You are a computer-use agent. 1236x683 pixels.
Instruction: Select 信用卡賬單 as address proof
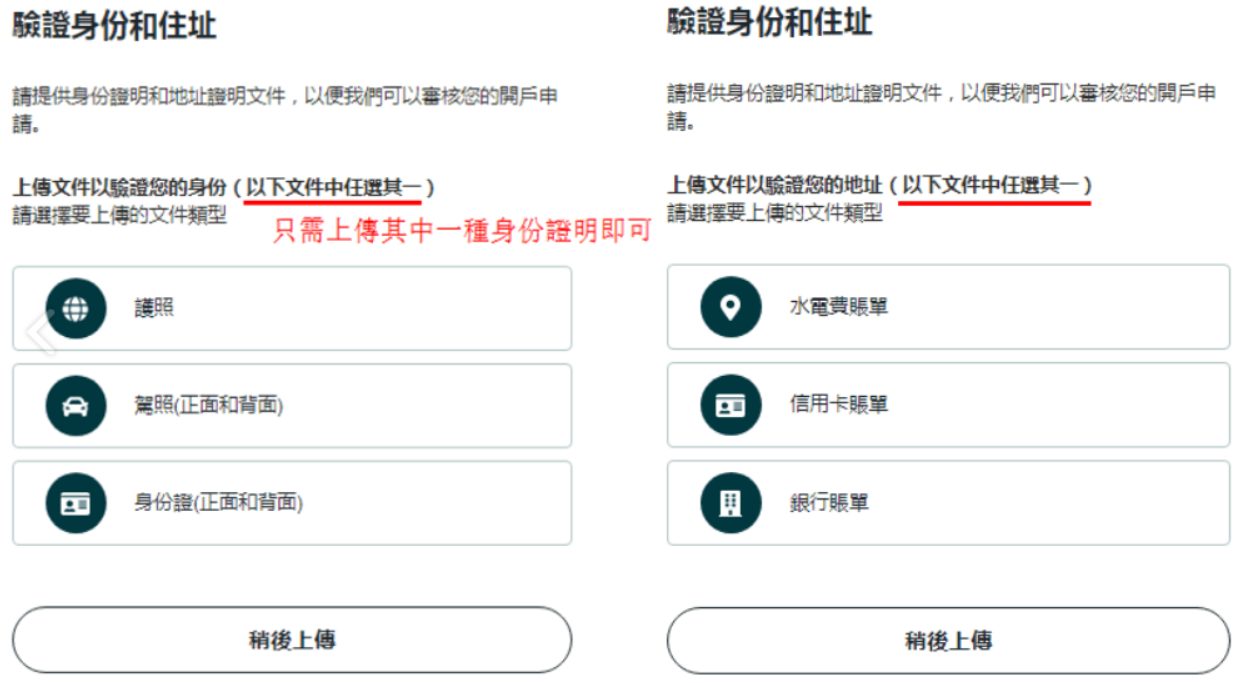tap(948, 404)
